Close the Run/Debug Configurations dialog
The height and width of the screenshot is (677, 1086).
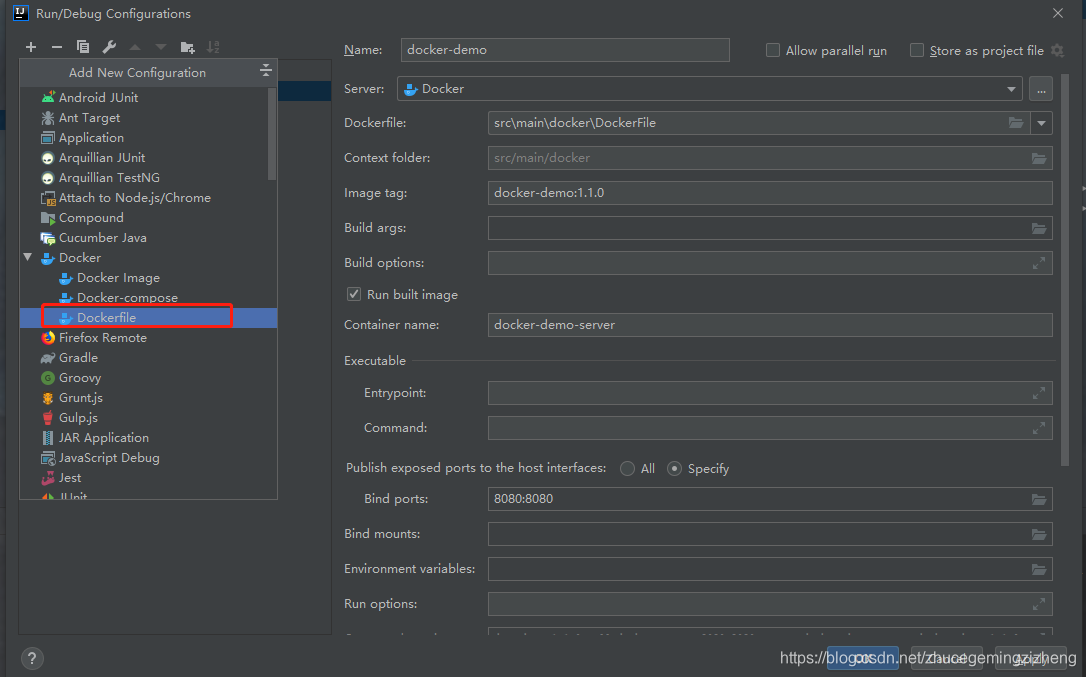click(x=1058, y=13)
